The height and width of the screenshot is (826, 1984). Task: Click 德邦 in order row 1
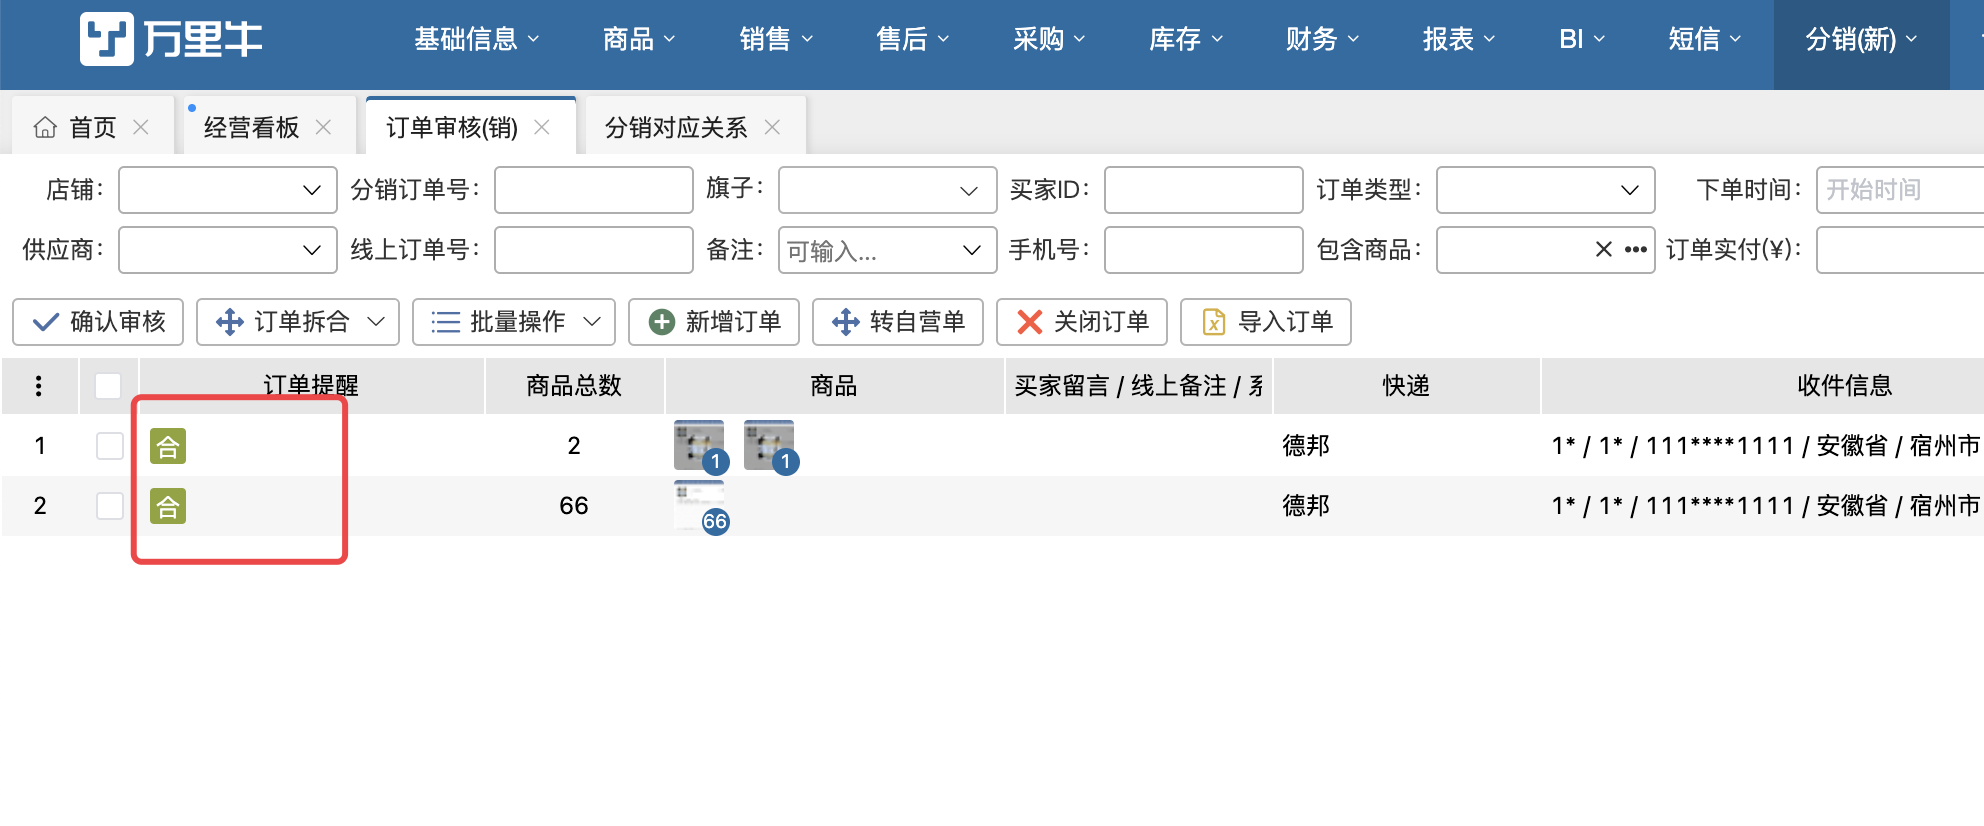(x=1306, y=446)
